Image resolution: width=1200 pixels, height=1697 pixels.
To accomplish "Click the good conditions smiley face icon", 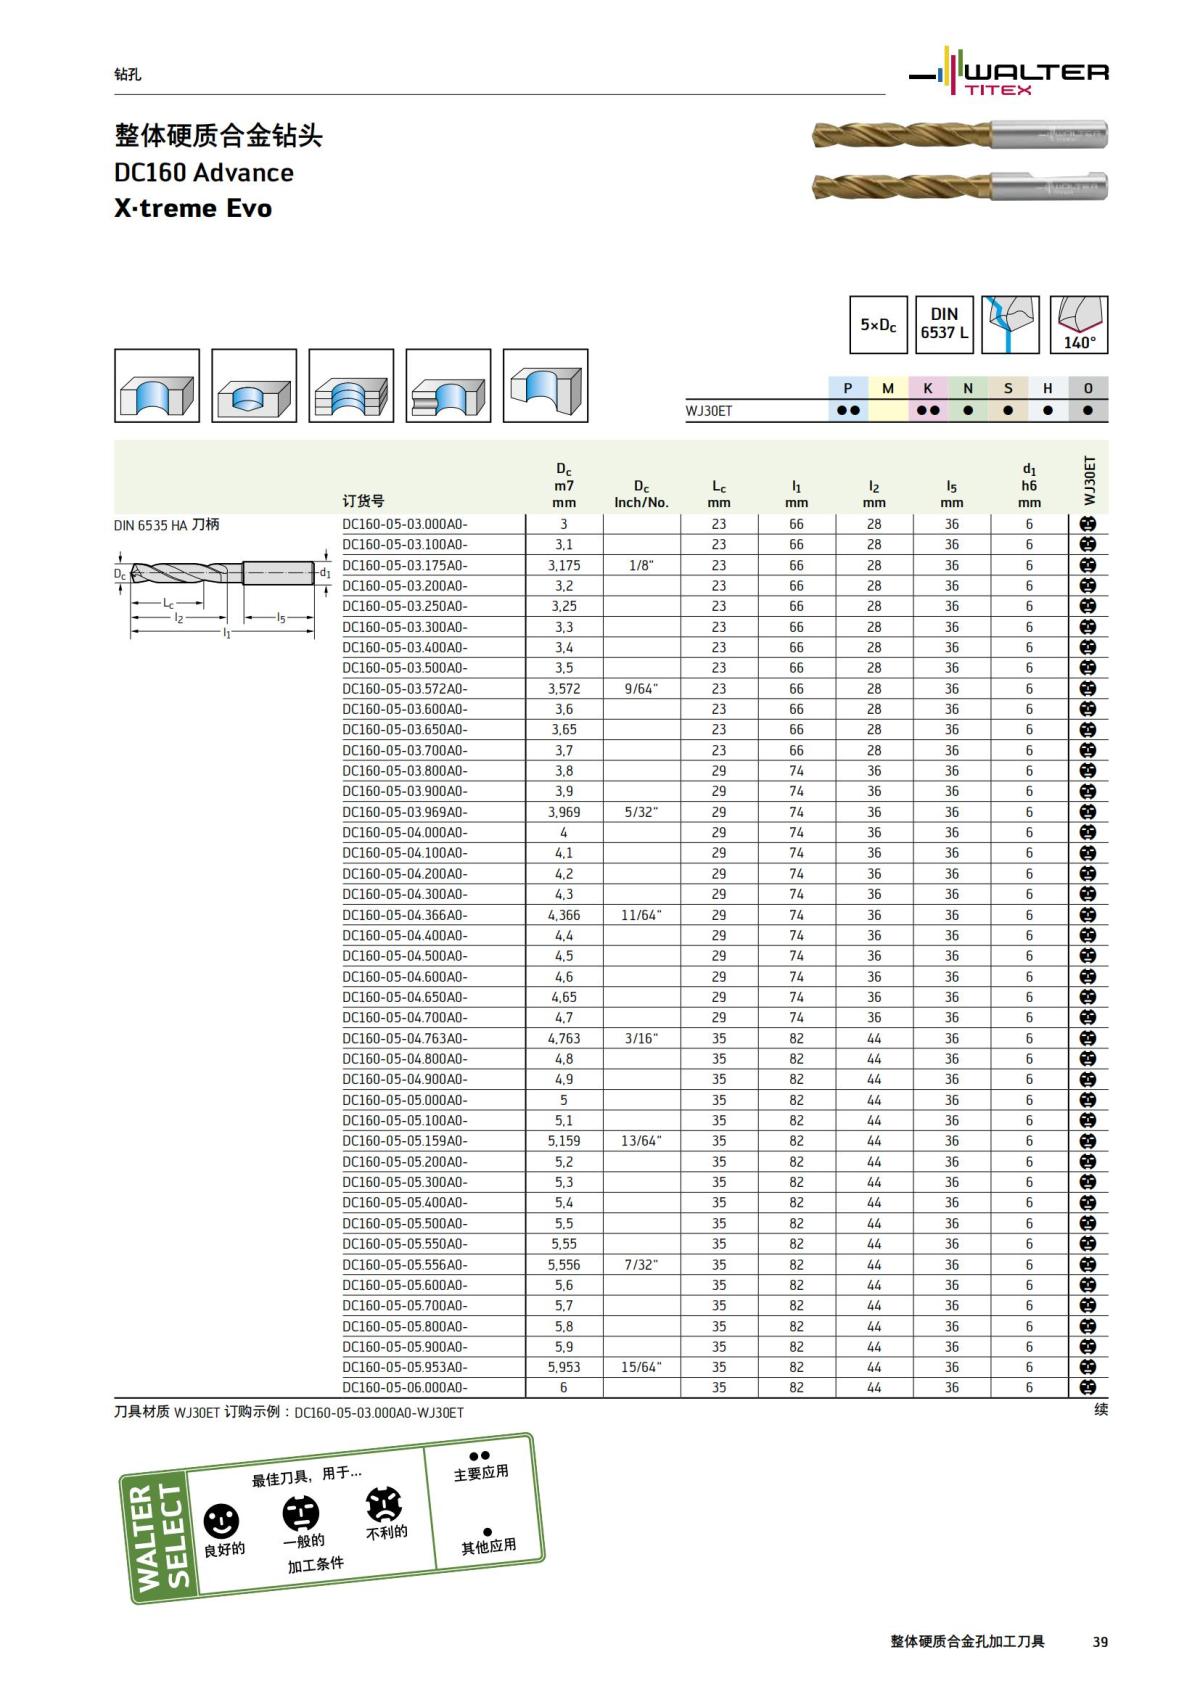I will pos(221,1521).
